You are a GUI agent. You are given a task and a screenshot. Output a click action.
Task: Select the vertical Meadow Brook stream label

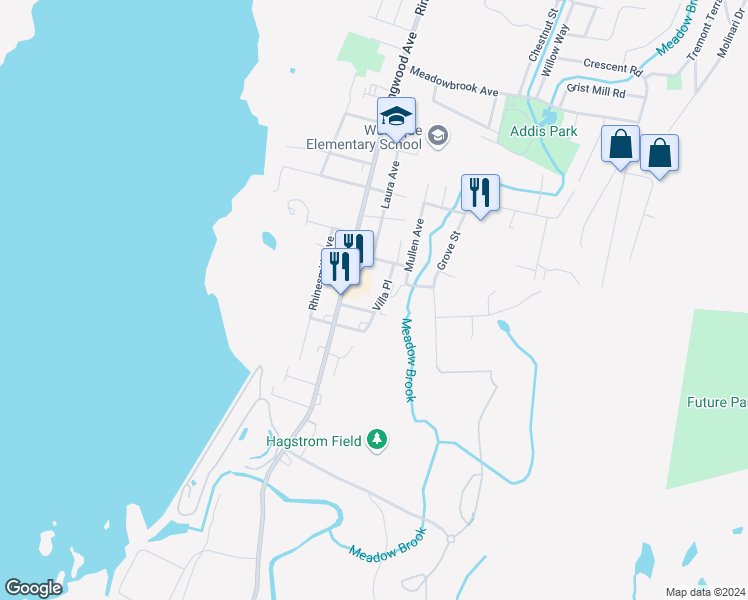[409, 360]
